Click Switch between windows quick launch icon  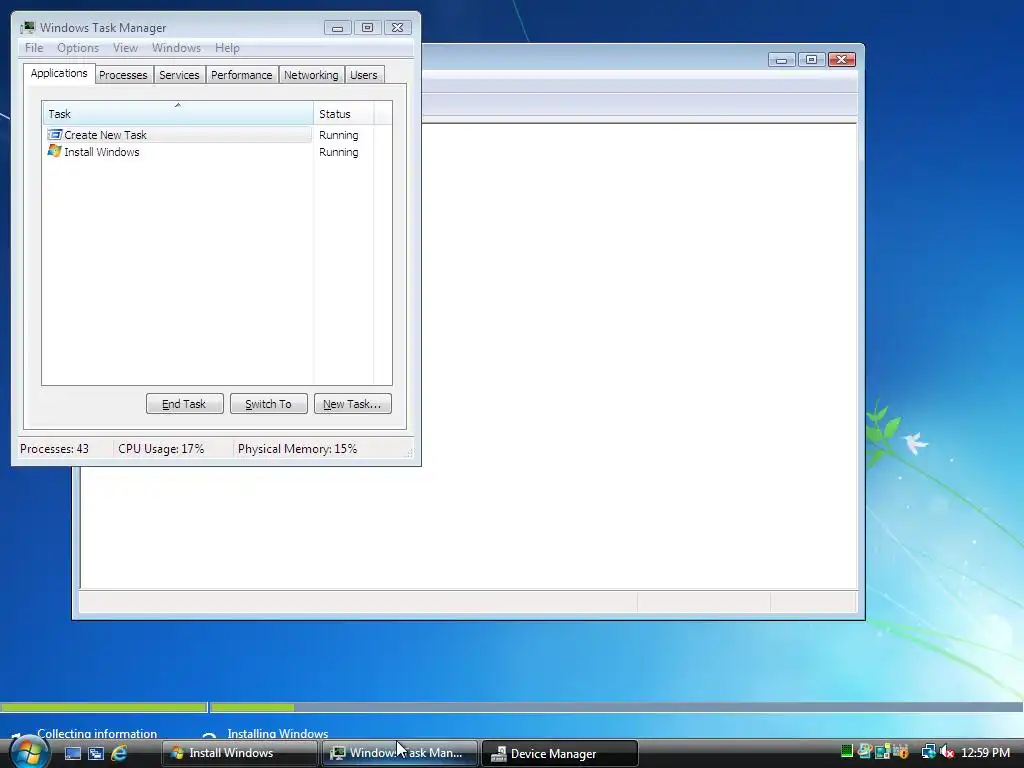click(x=96, y=753)
